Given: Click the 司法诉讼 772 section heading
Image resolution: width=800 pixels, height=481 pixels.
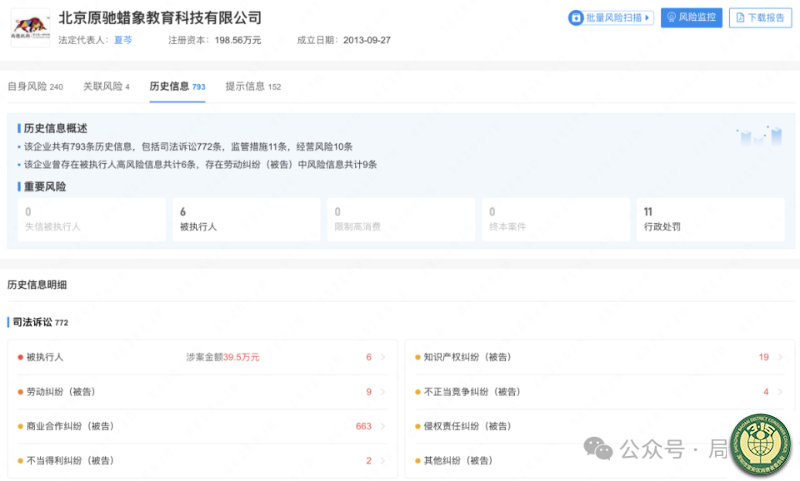Looking at the screenshot, I should (x=40, y=322).
